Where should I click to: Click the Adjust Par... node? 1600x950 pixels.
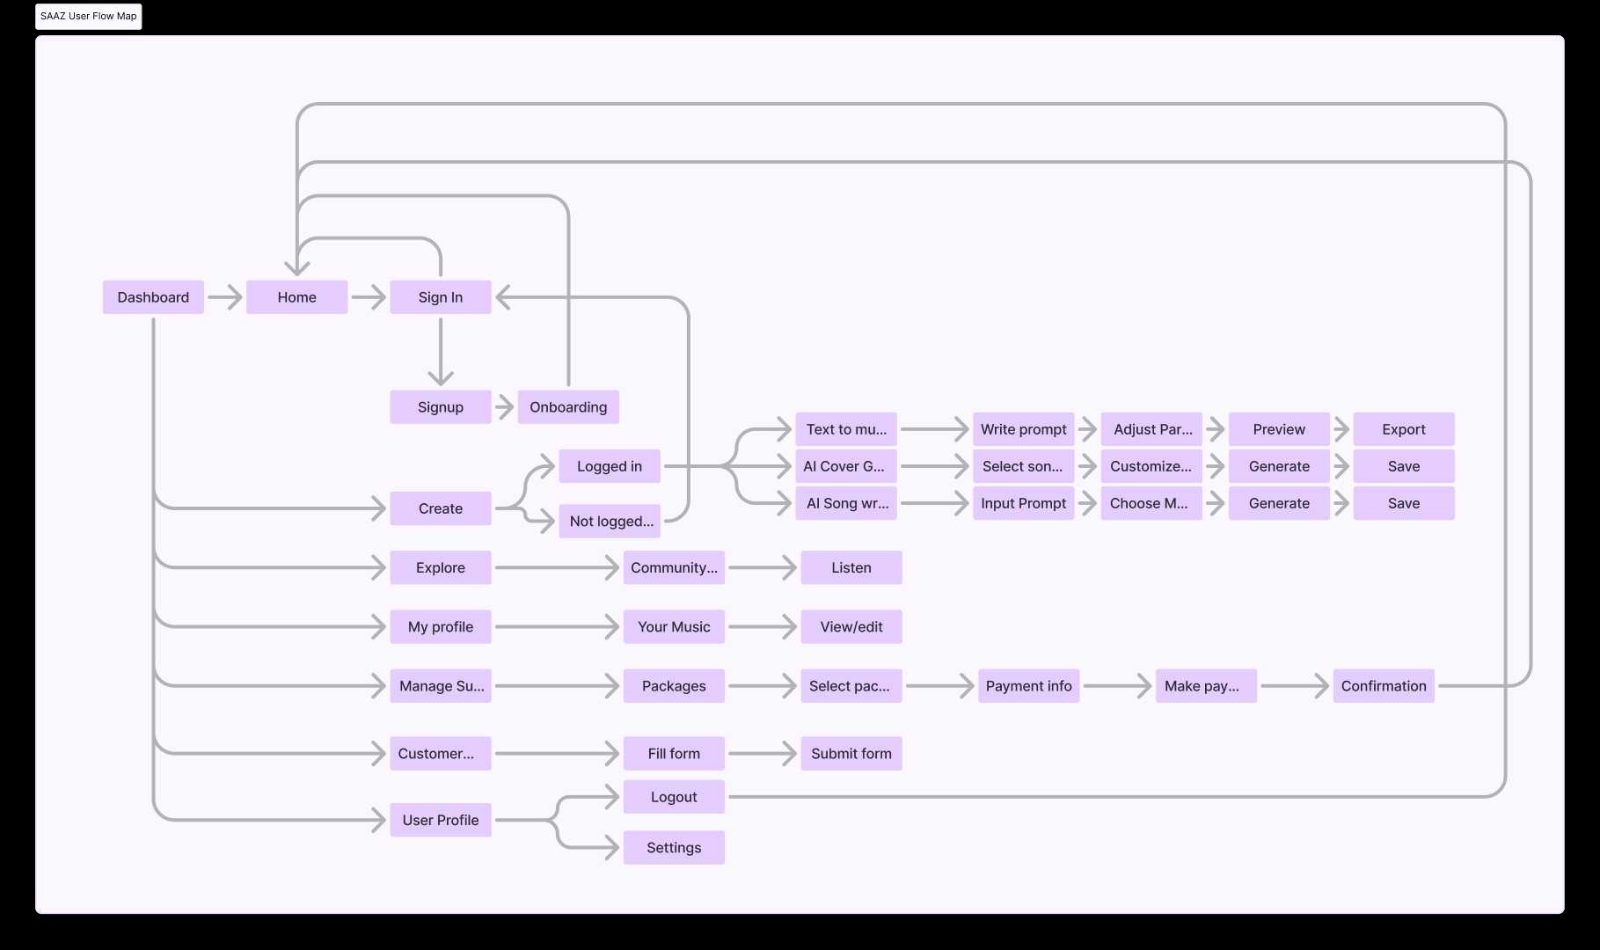(1152, 429)
